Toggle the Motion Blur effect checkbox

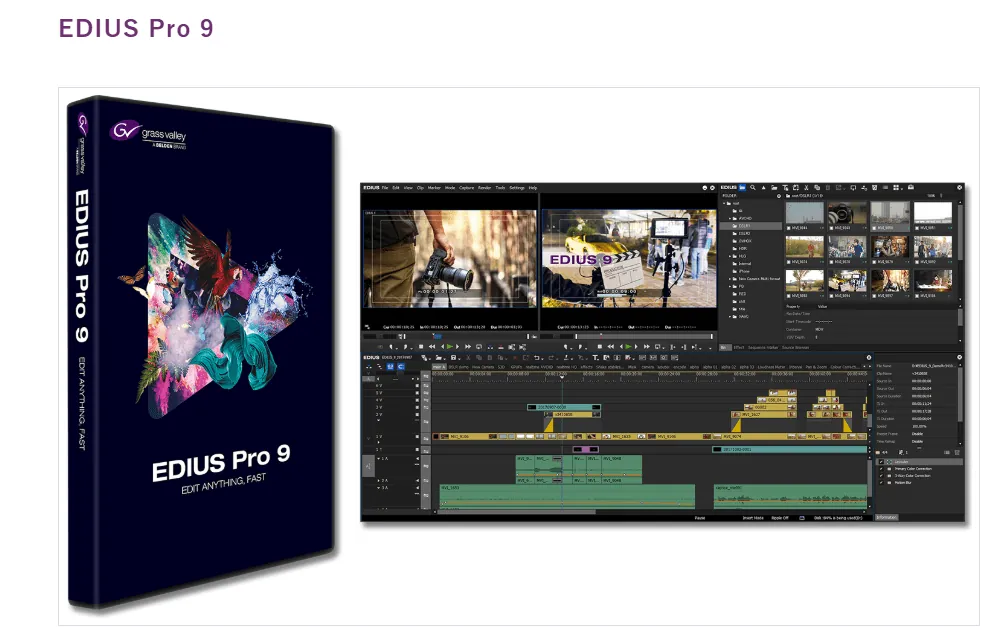(881, 483)
